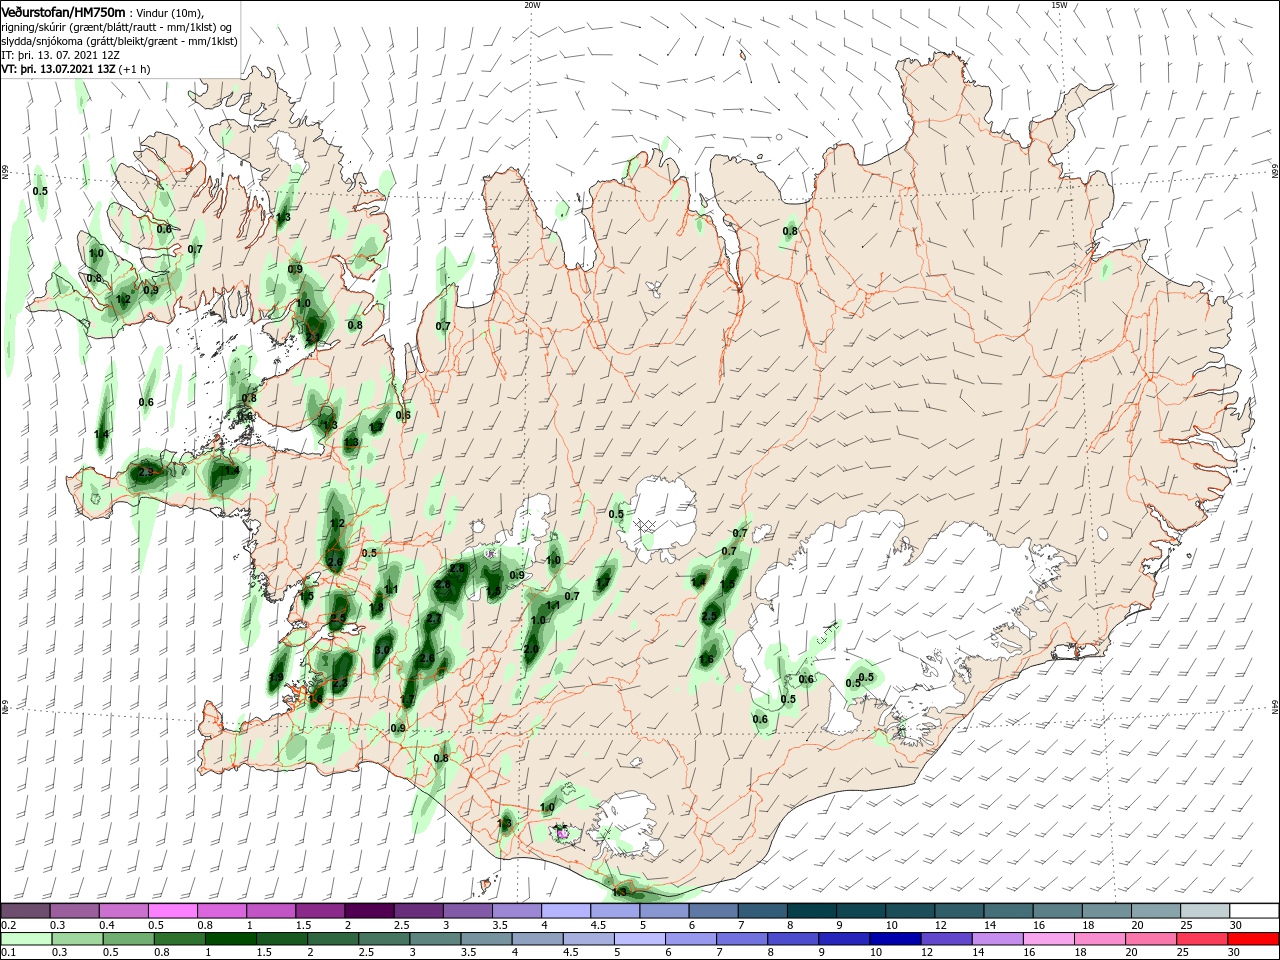The height and width of the screenshot is (960, 1280).
Task: Click the 0.1 scale label under lower legend
Action: tap(9, 953)
